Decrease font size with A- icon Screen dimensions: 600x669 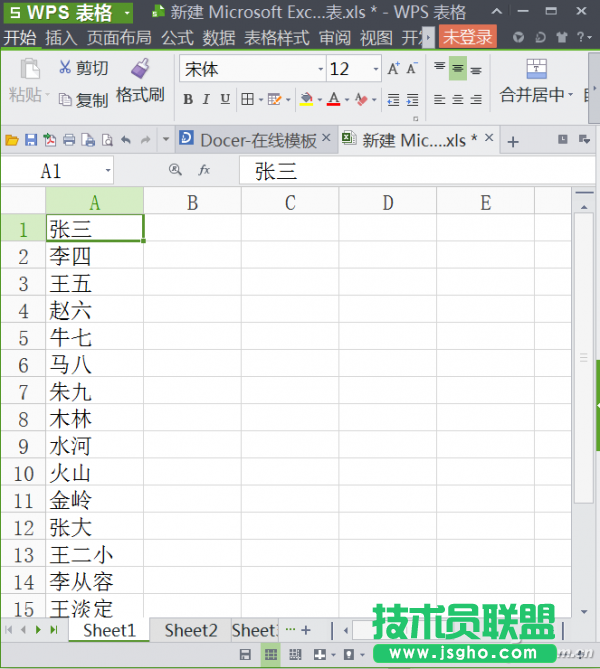[x=412, y=68]
